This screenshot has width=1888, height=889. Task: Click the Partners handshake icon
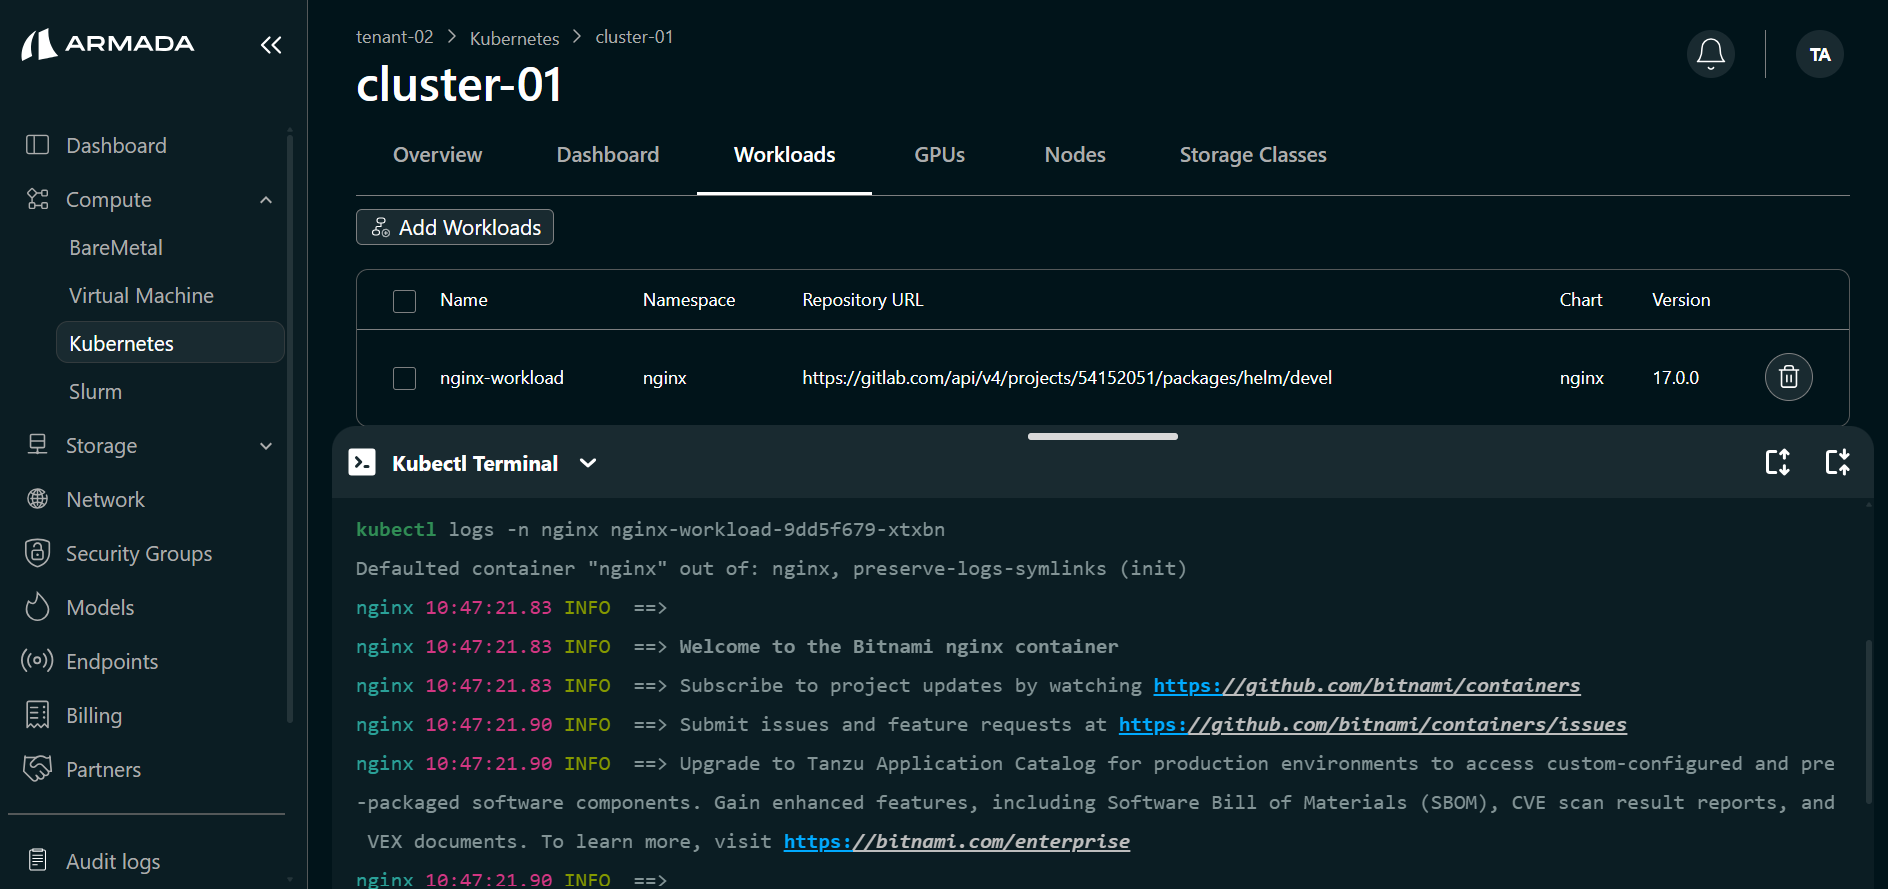click(x=37, y=769)
